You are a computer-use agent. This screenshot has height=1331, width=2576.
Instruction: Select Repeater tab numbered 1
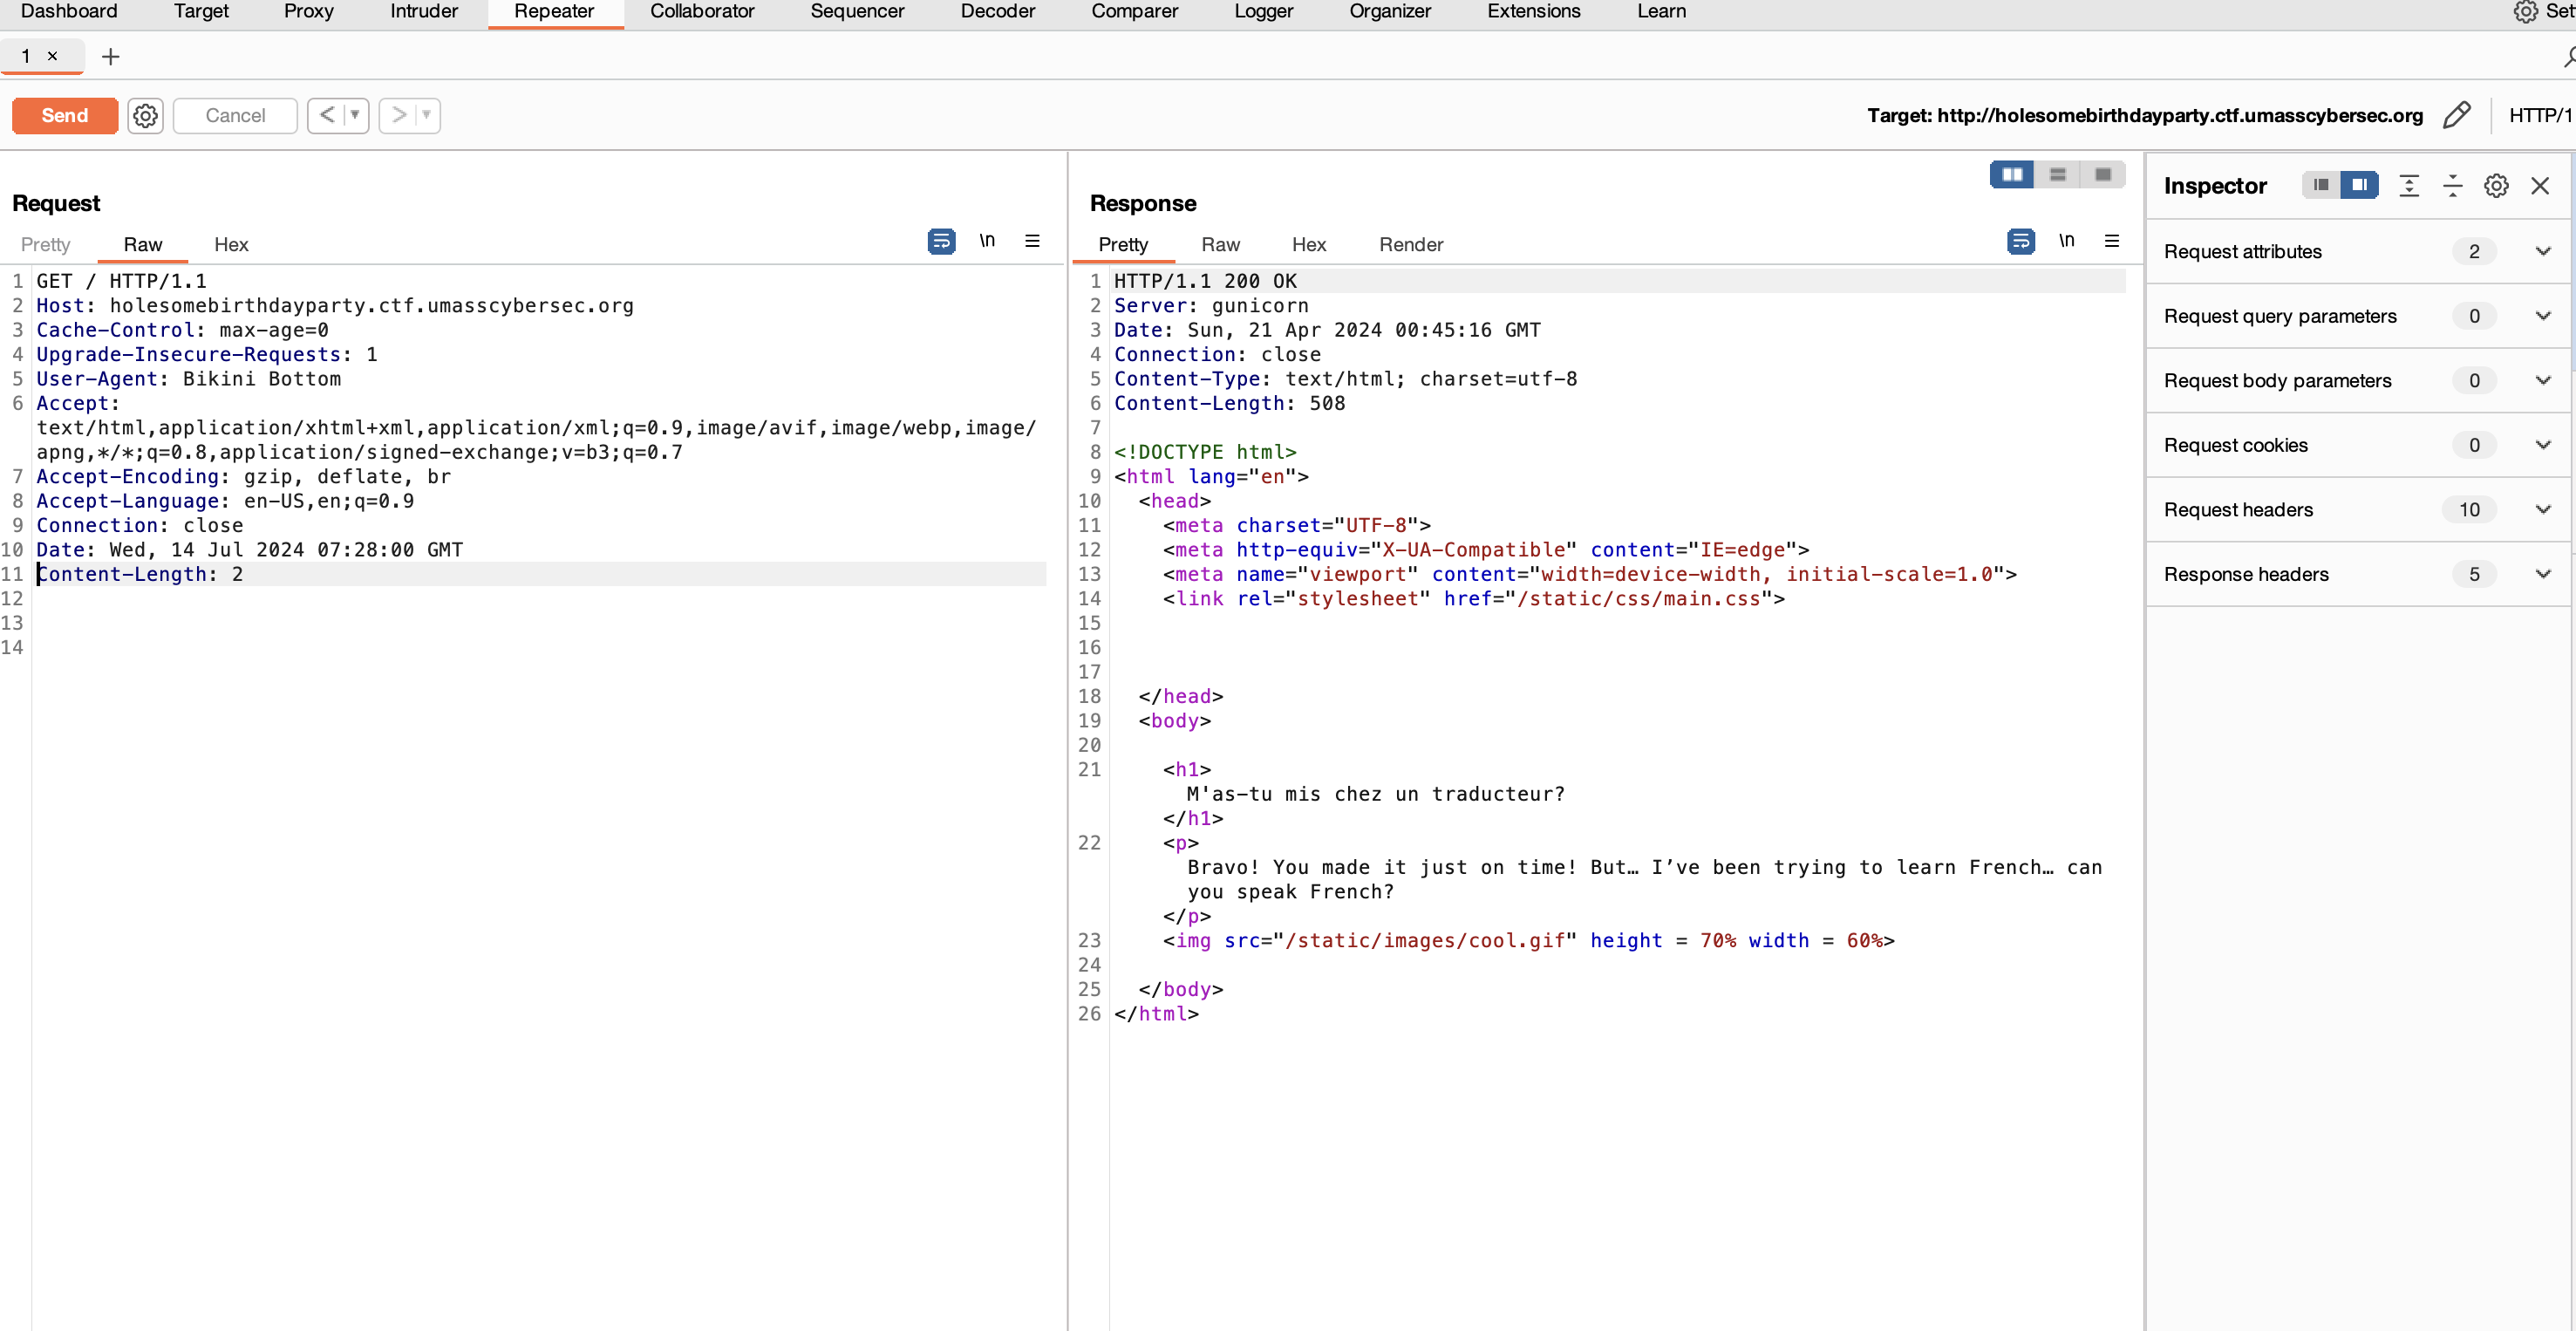(26, 56)
